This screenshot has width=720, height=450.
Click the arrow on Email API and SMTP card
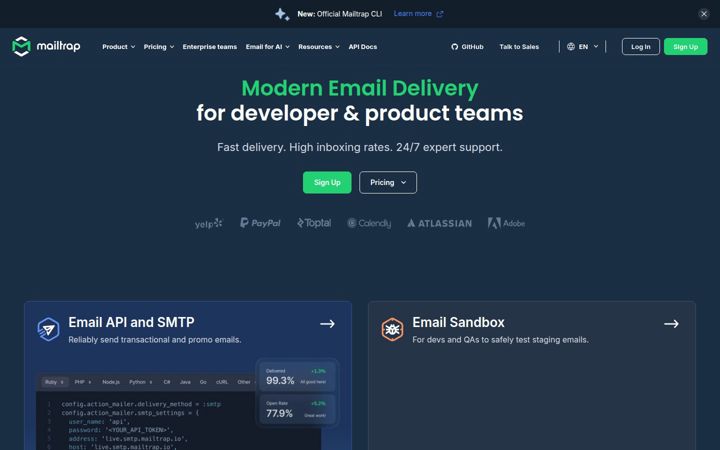click(x=327, y=324)
